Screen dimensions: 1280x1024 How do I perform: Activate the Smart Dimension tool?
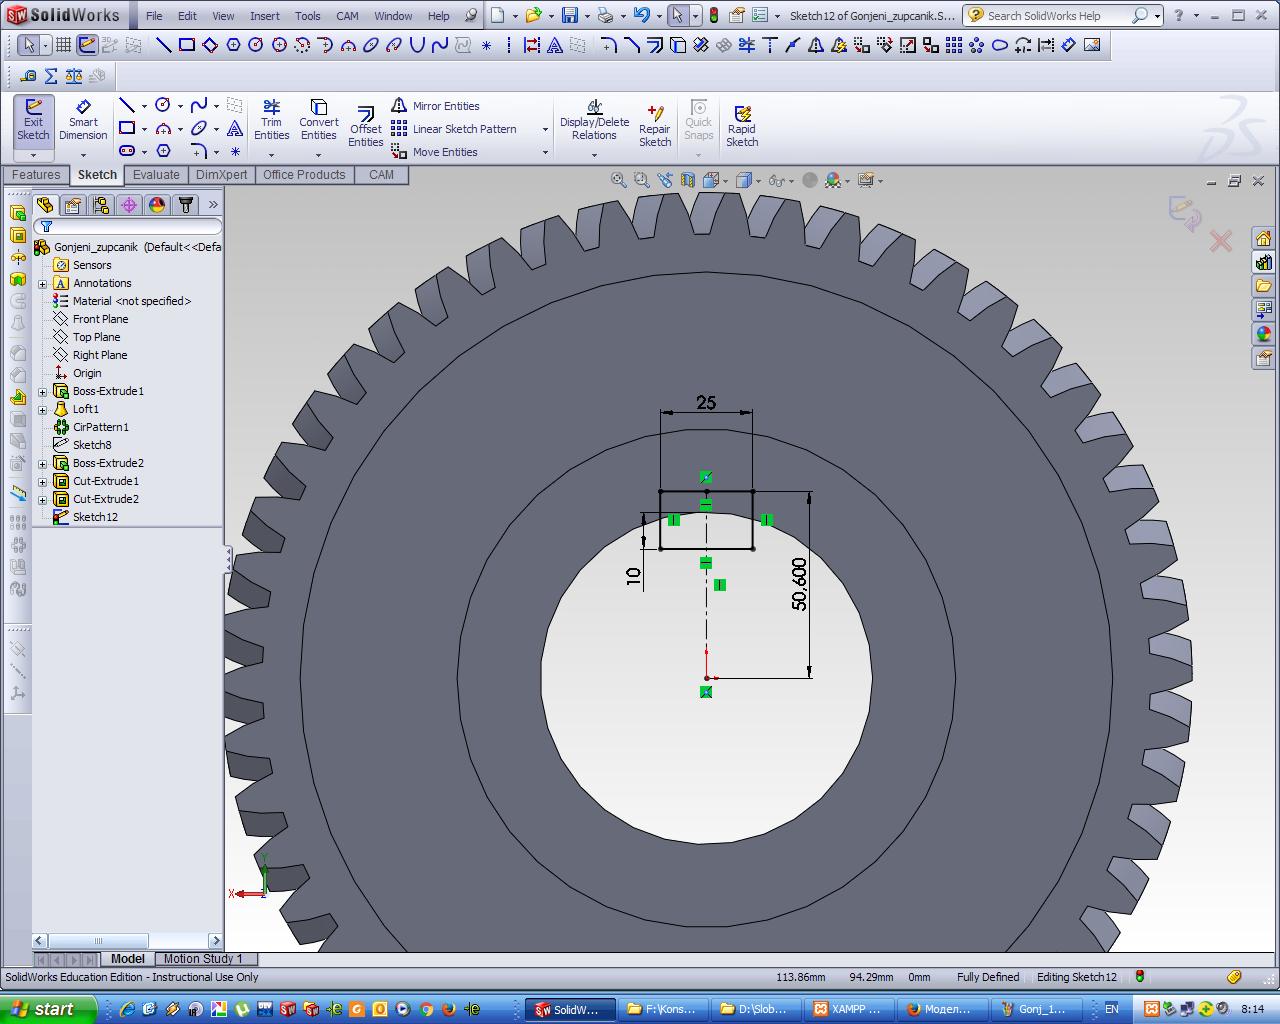(83, 121)
